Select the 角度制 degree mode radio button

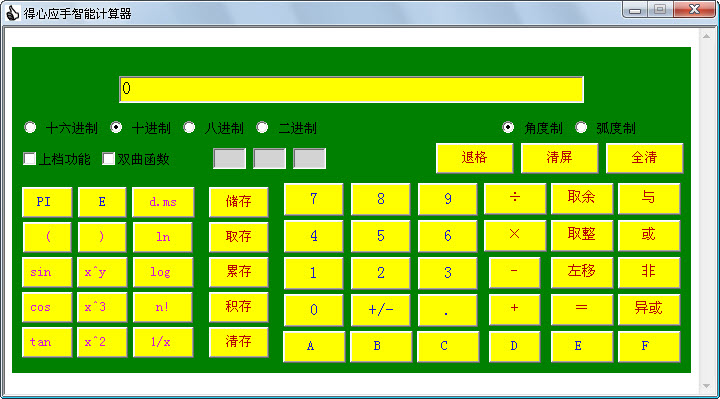(x=508, y=128)
